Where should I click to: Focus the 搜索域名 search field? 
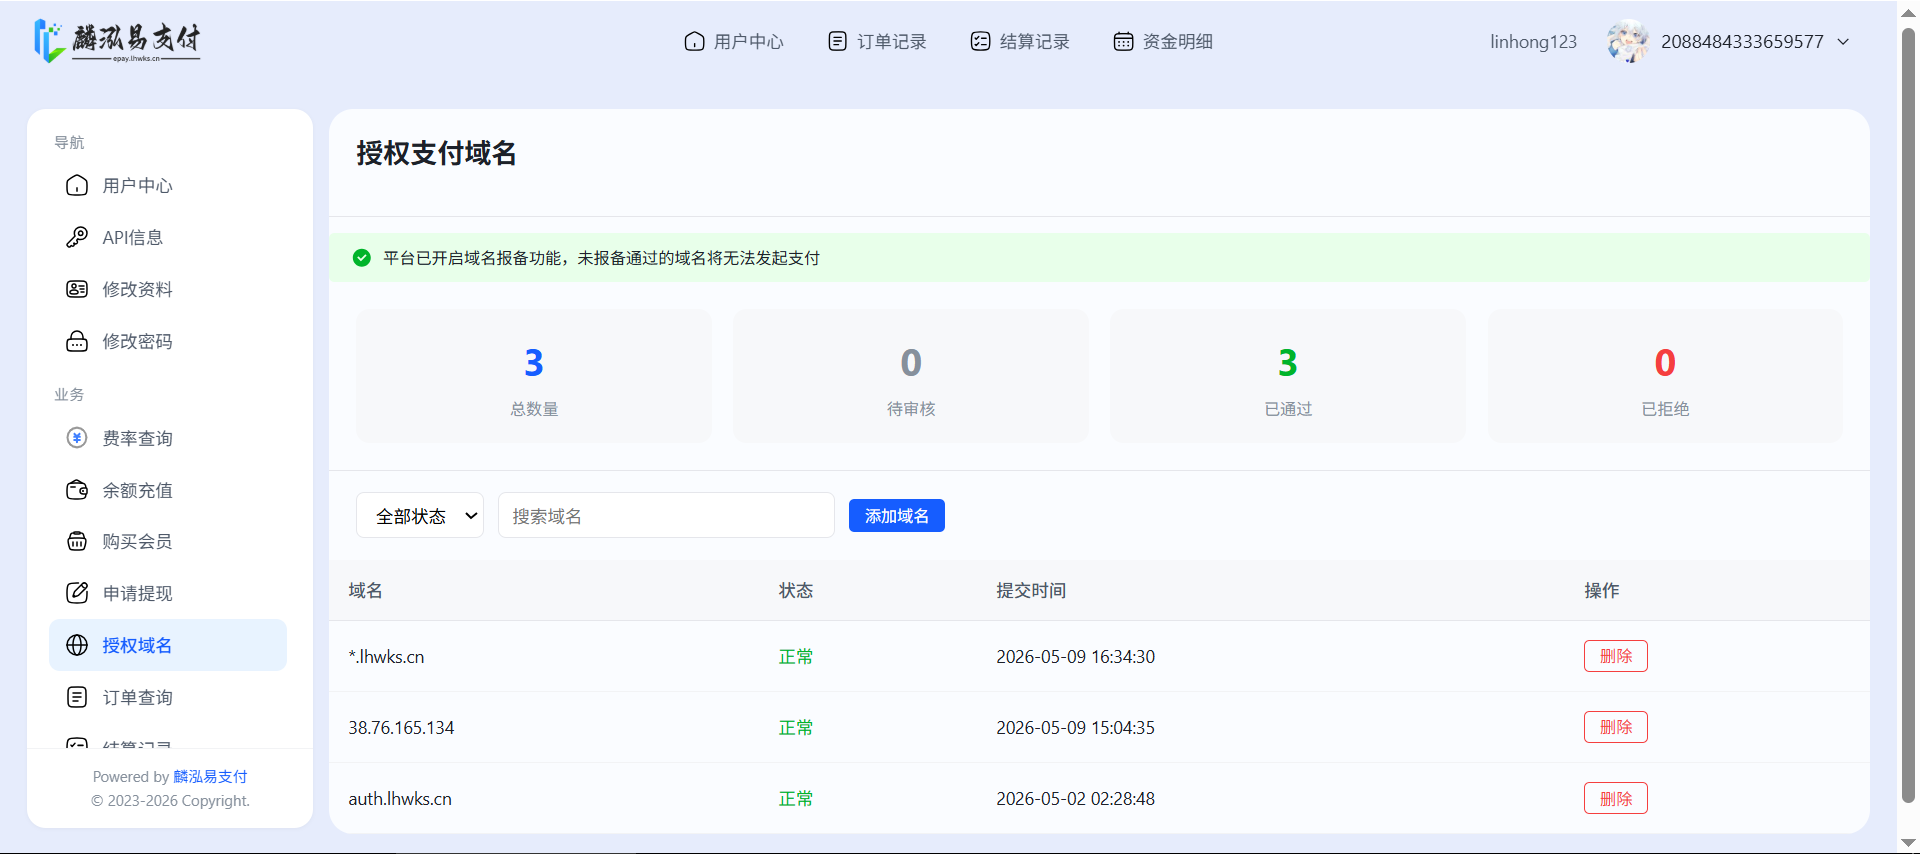pyautogui.click(x=666, y=515)
